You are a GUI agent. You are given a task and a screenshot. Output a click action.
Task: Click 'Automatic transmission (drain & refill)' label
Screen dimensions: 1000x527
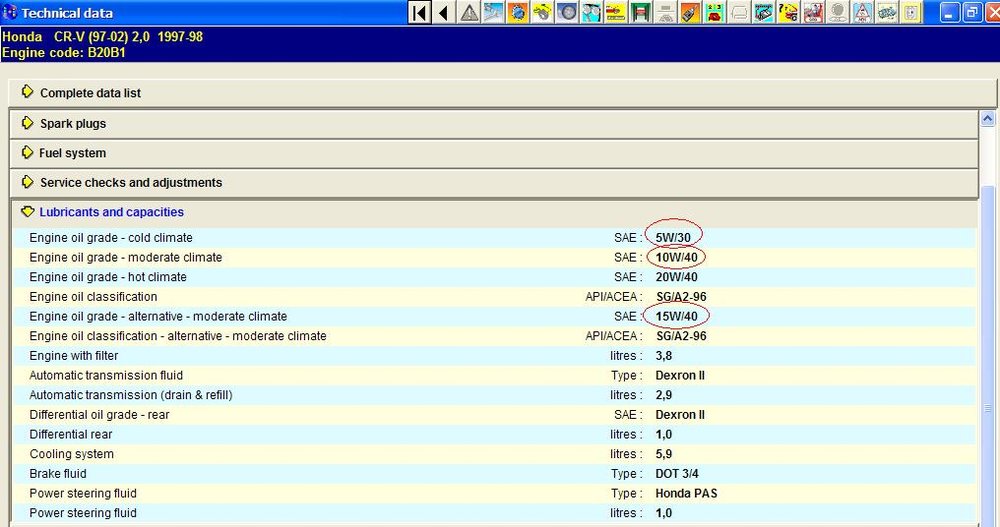click(x=131, y=396)
